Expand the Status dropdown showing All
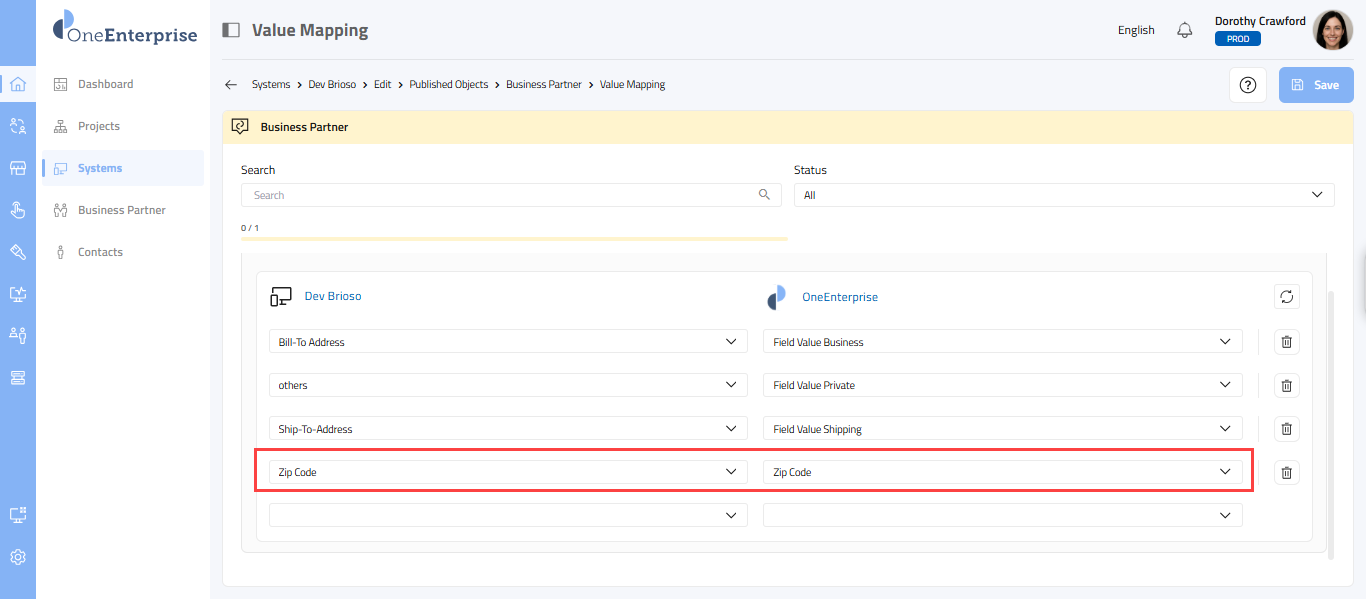 pyautogui.click(x=1063, y=195)
